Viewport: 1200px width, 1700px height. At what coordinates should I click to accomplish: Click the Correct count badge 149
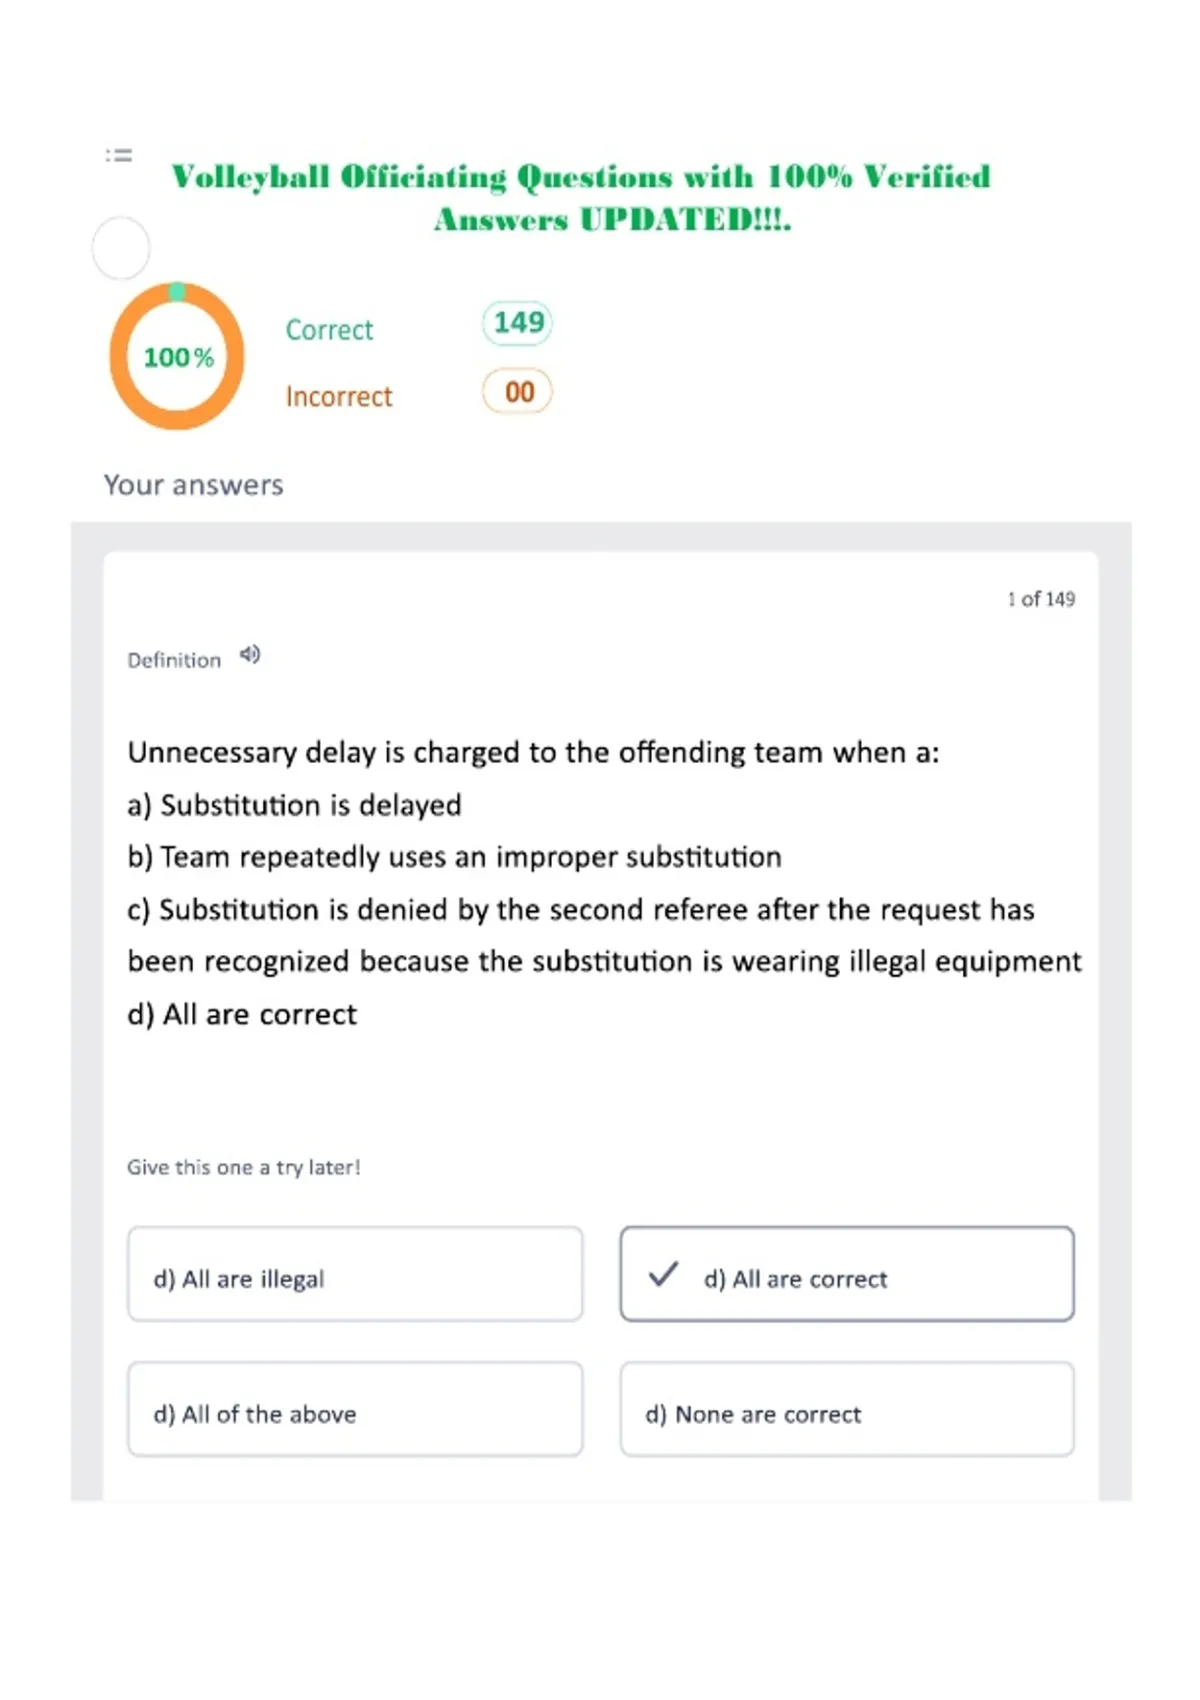(x=517, y=323)
